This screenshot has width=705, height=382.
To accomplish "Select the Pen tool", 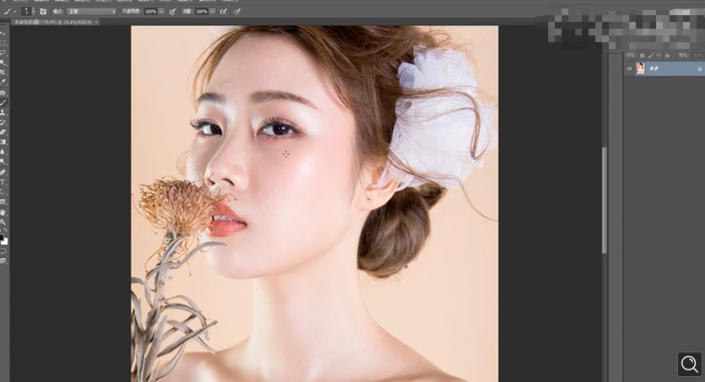I will pos(3,172).
